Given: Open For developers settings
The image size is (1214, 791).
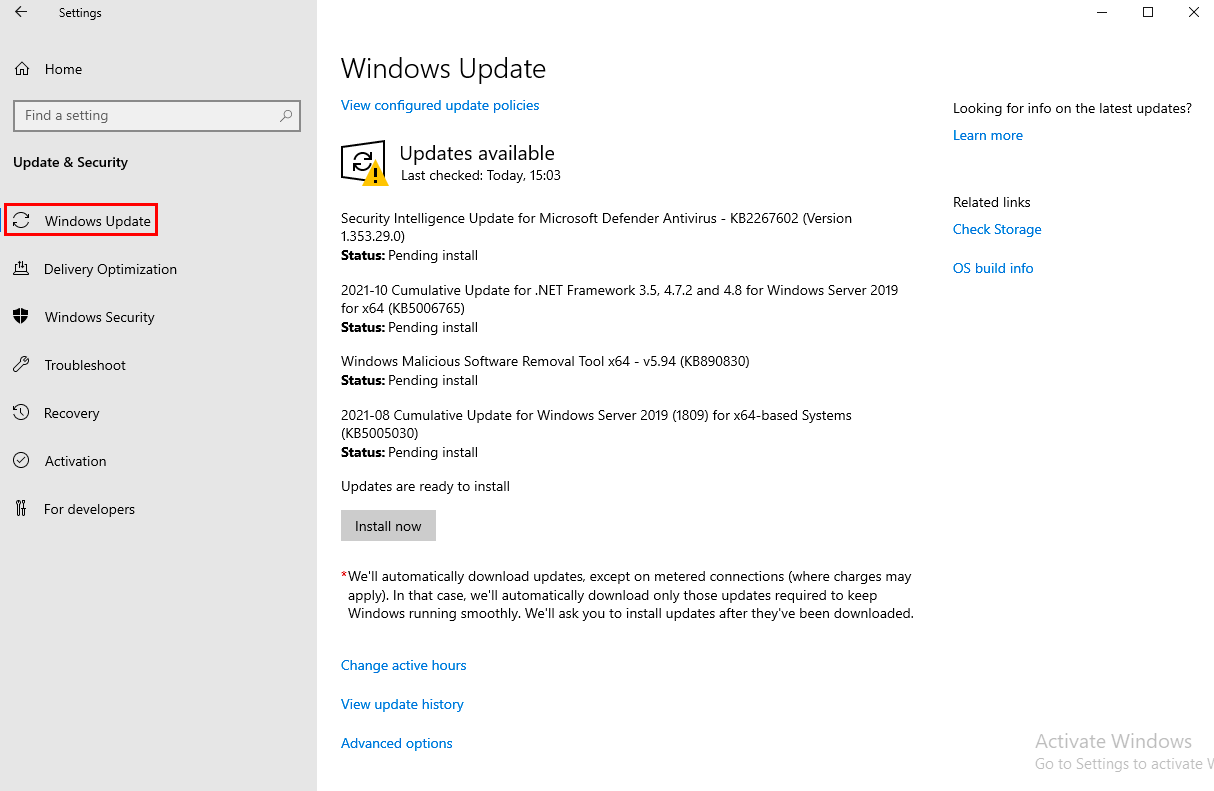Looking at the screenshot, I should pyautogui.click(x=89, y=509).
